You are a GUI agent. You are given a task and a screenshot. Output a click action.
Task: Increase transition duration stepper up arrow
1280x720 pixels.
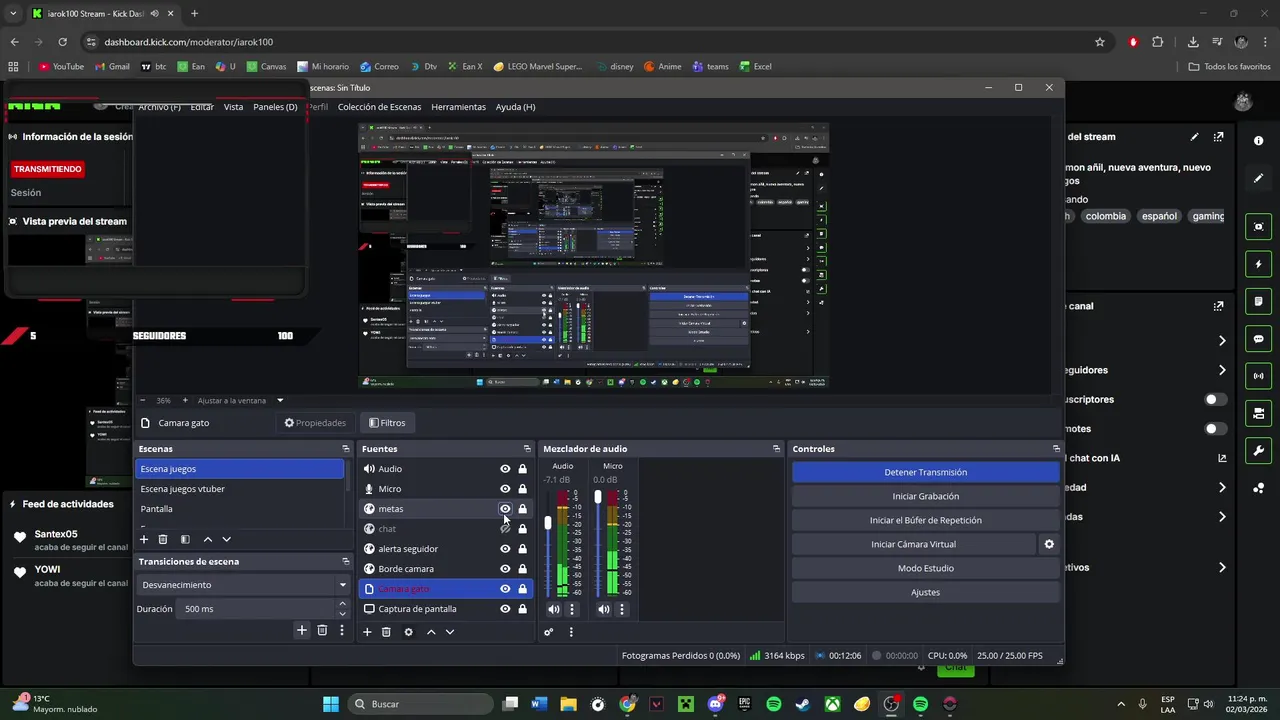click(x=343, y=604)
